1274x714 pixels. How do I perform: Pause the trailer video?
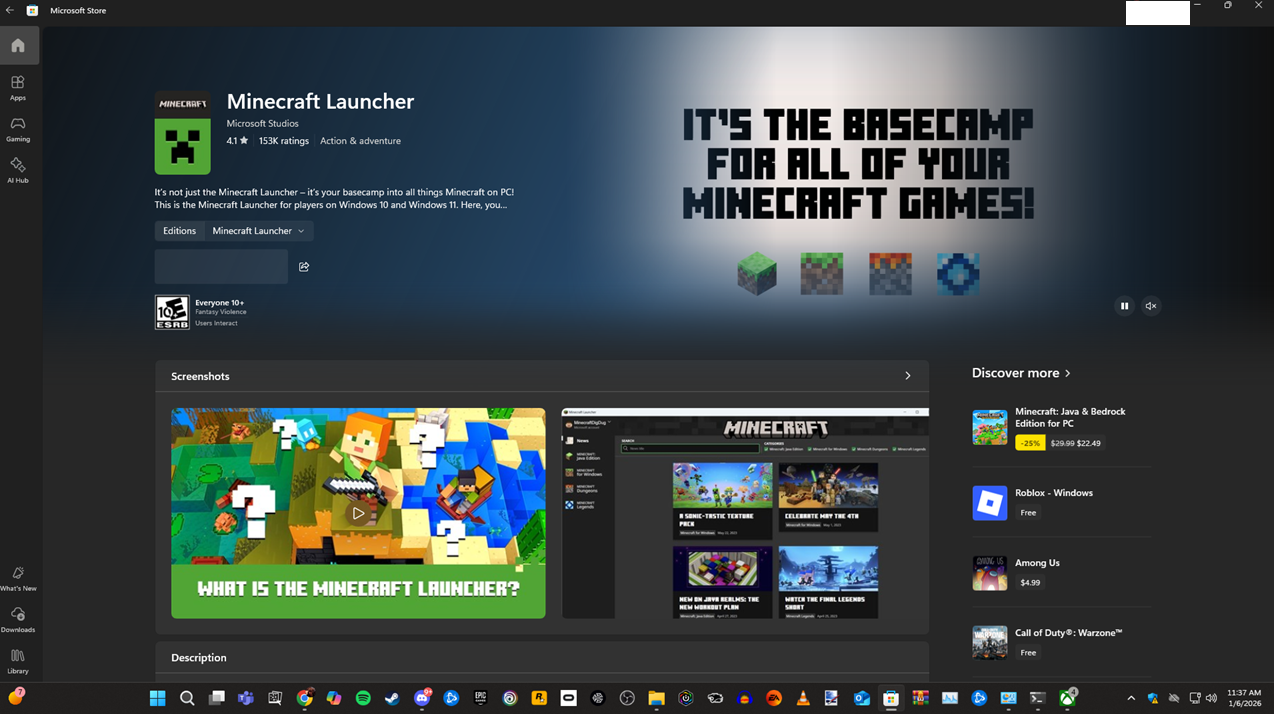coord(1124,306)
